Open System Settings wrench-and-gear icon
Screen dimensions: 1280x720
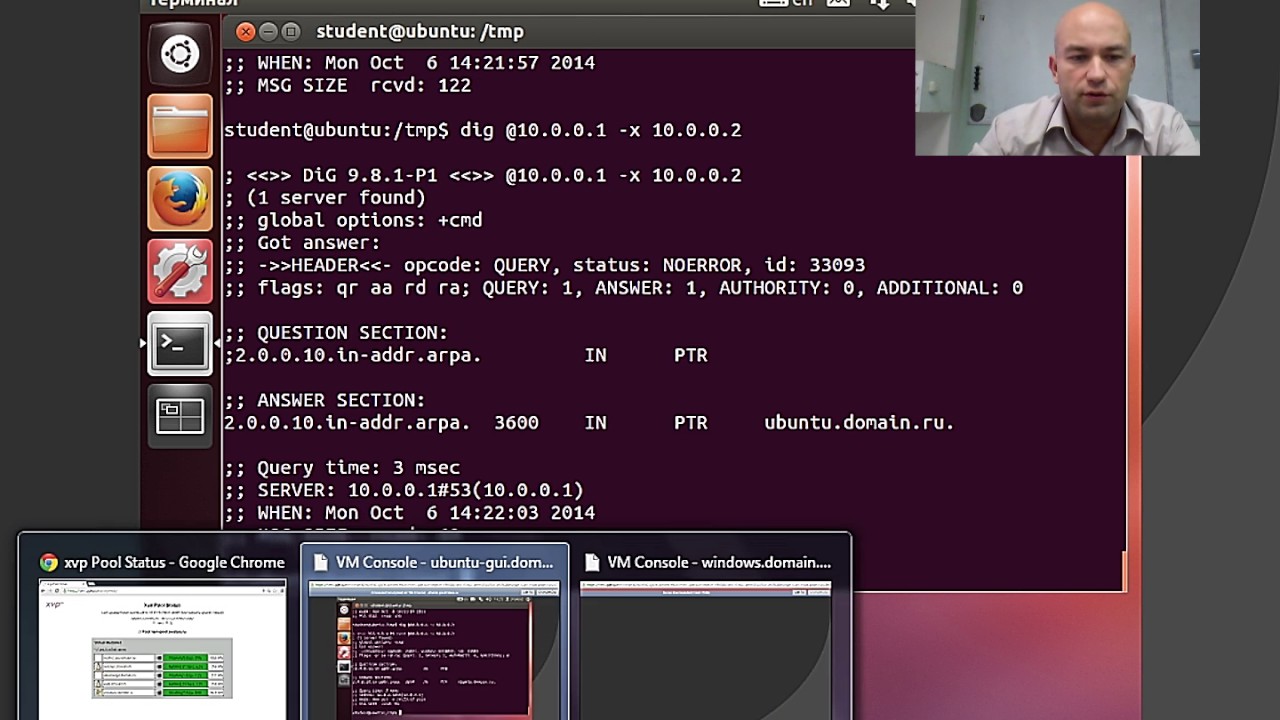pos(180,271)
